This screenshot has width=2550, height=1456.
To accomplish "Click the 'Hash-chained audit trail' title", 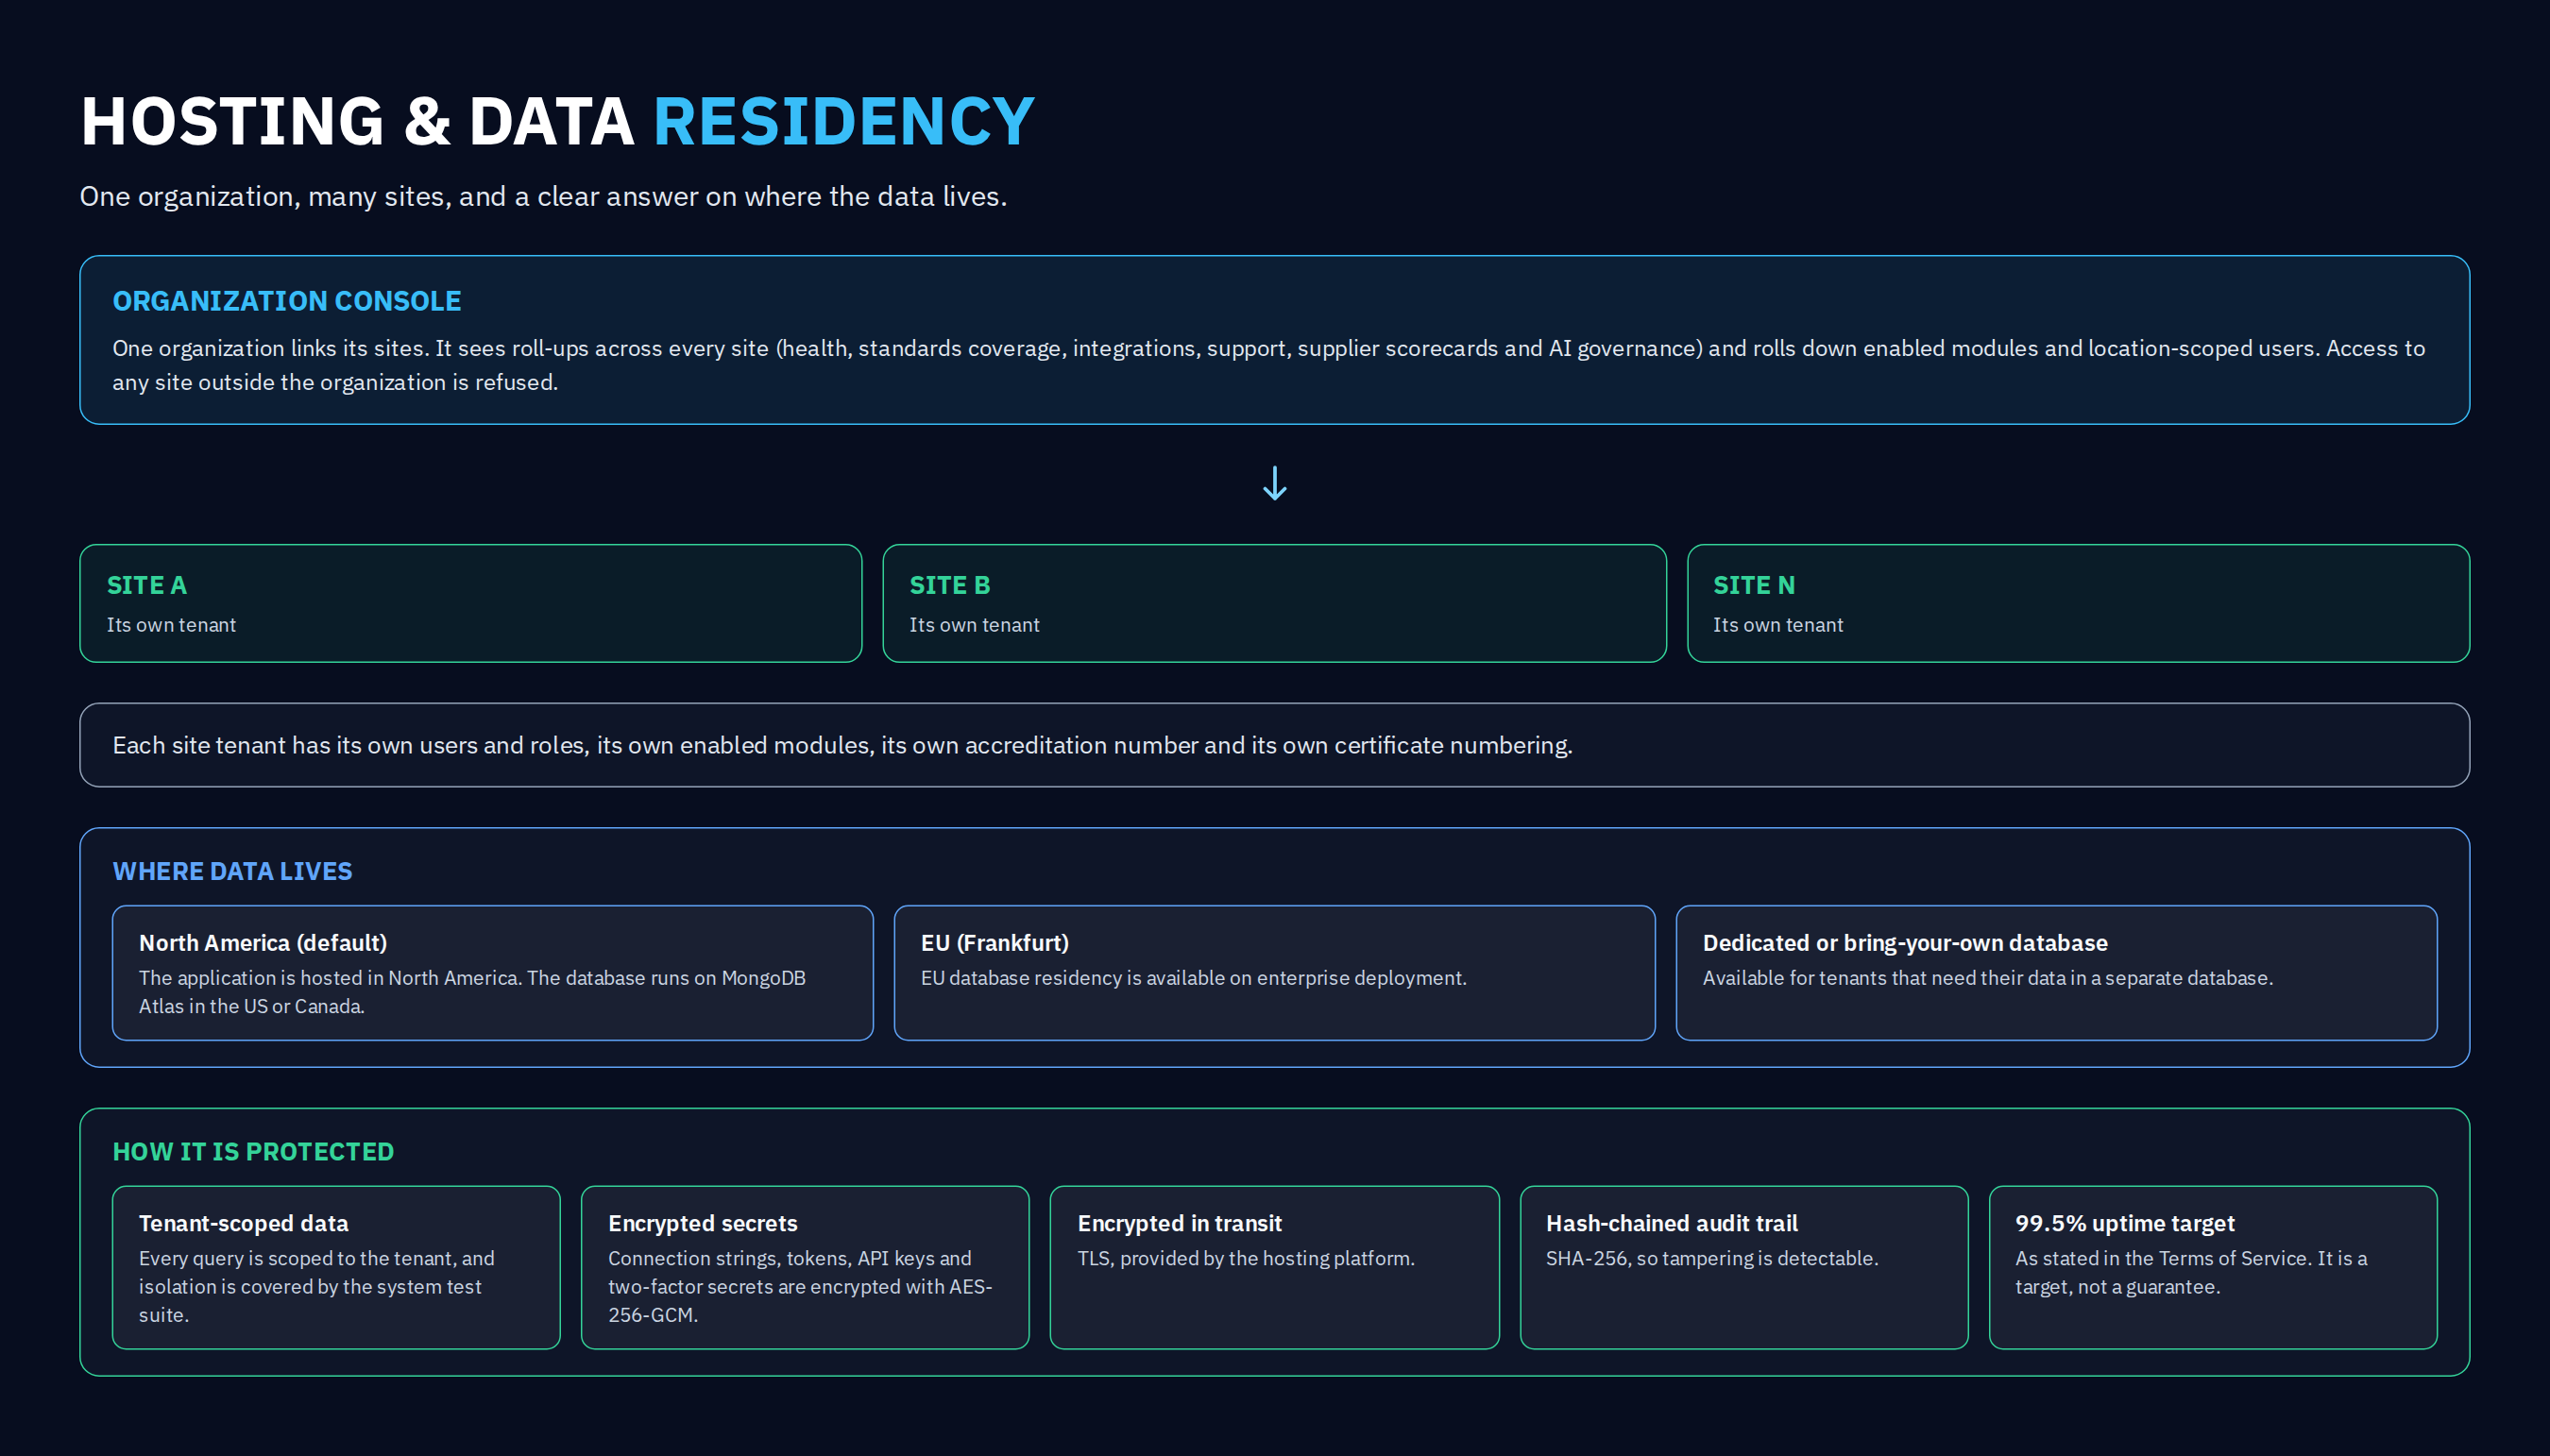I will [1672, 1223].
